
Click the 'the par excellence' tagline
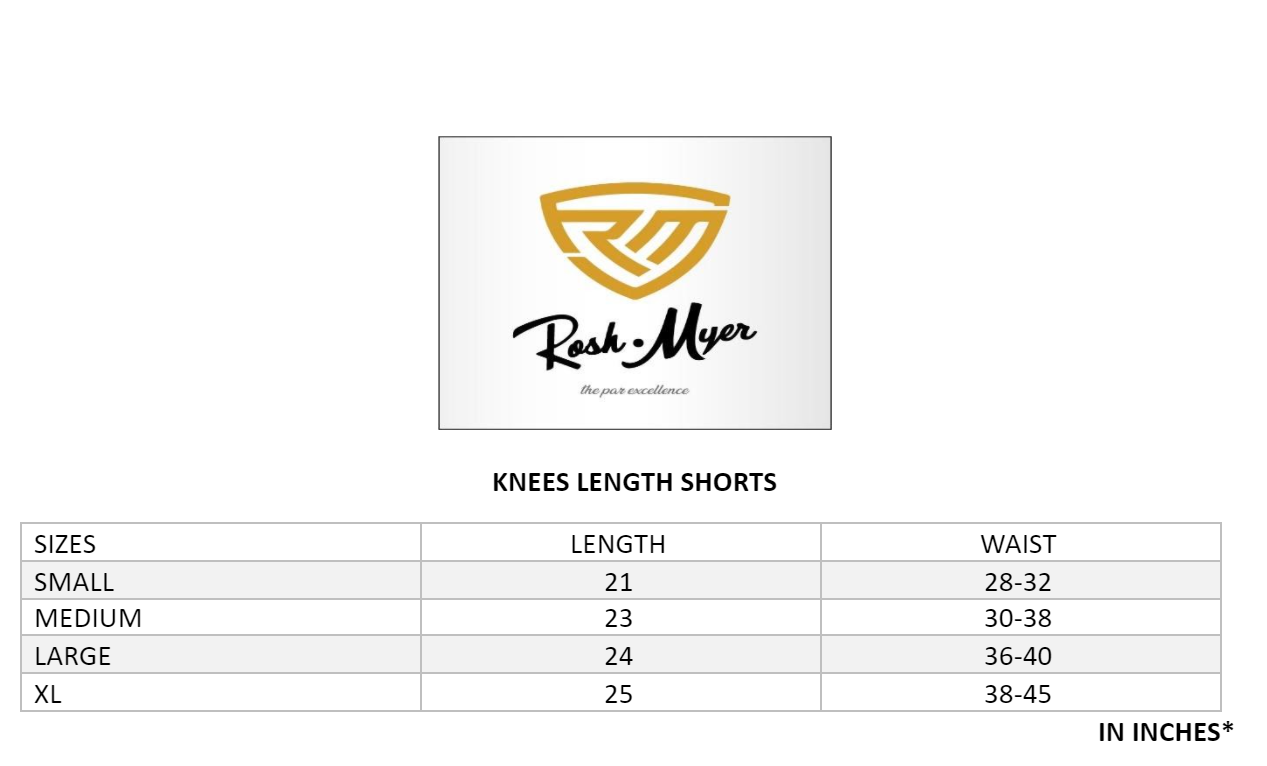[x=634, y=389]
